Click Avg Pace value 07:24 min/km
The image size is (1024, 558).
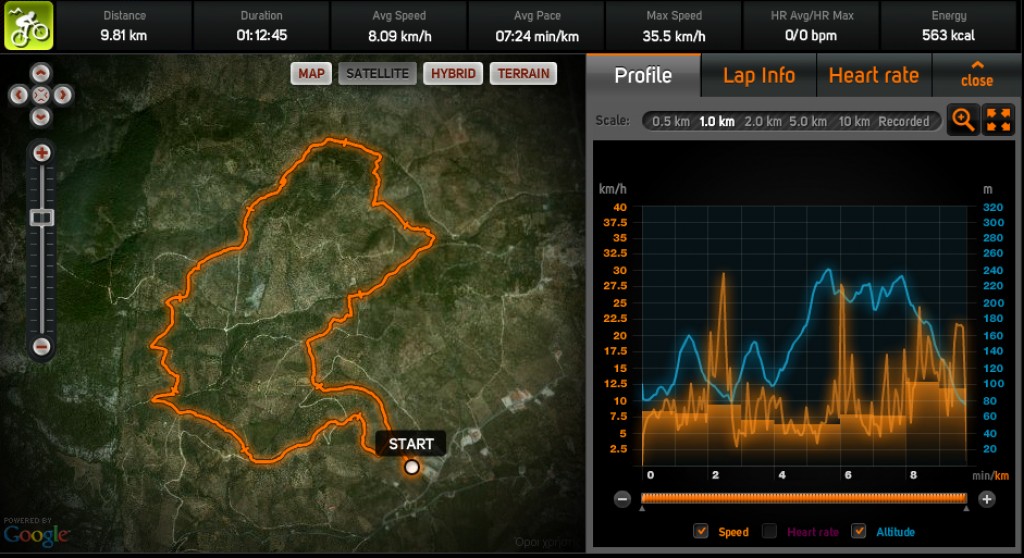pyautogui.click(x=537, y=36)
